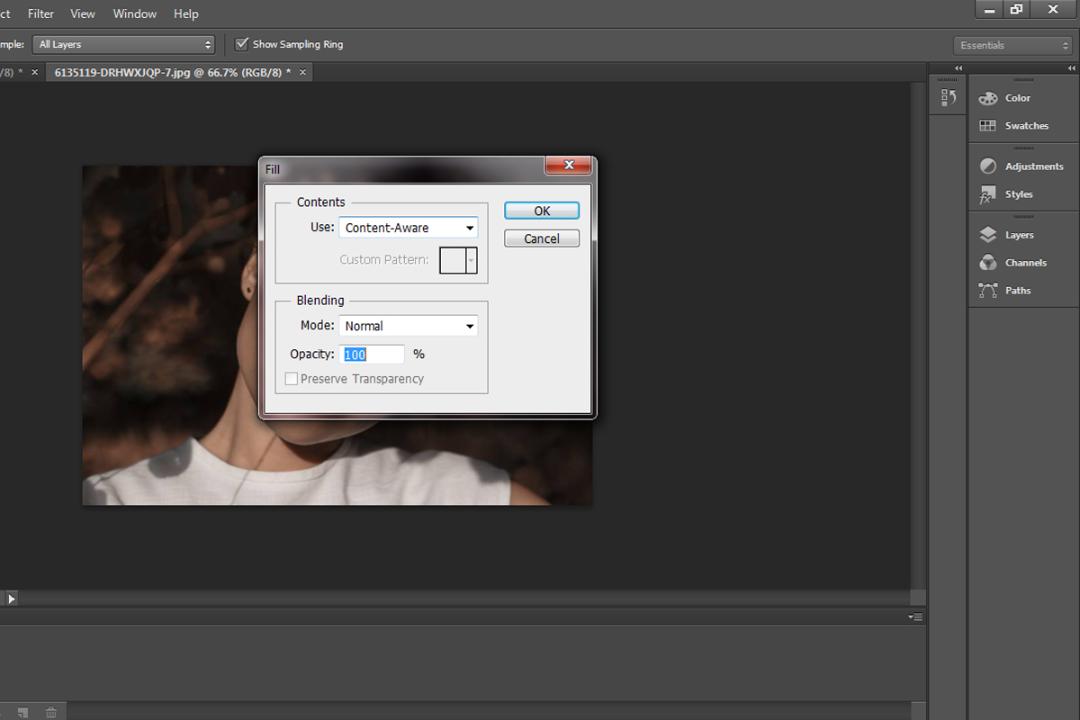Open the bottom panel flyout menu icon

(915, 617)
